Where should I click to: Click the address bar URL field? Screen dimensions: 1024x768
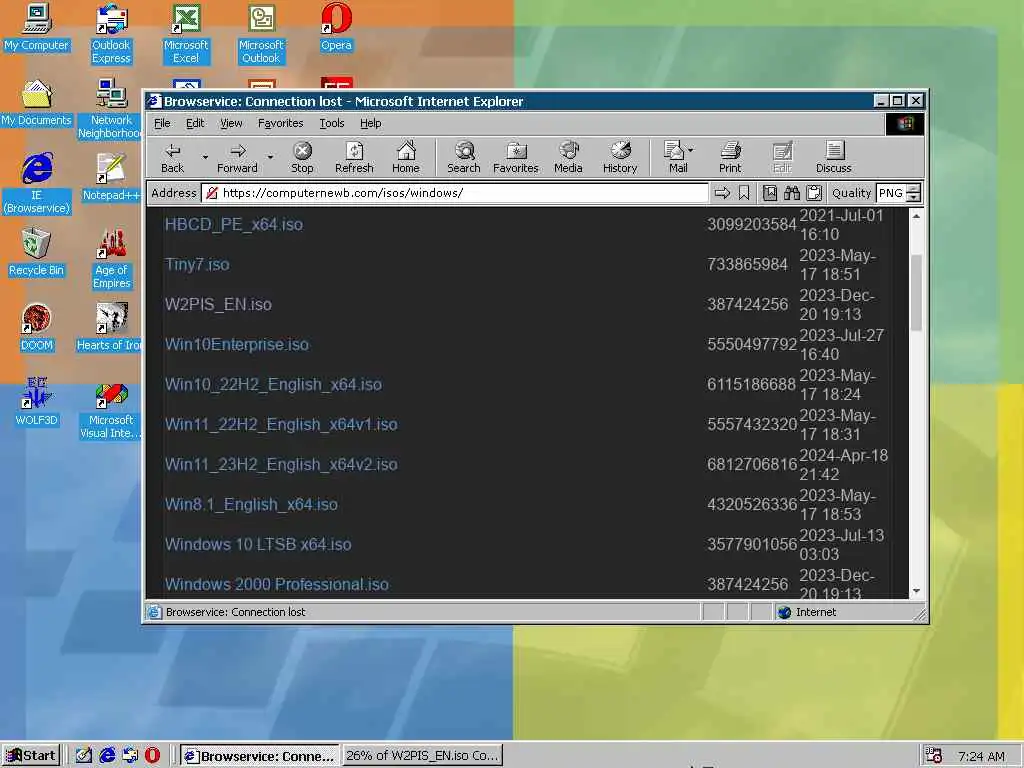[455, 193]
